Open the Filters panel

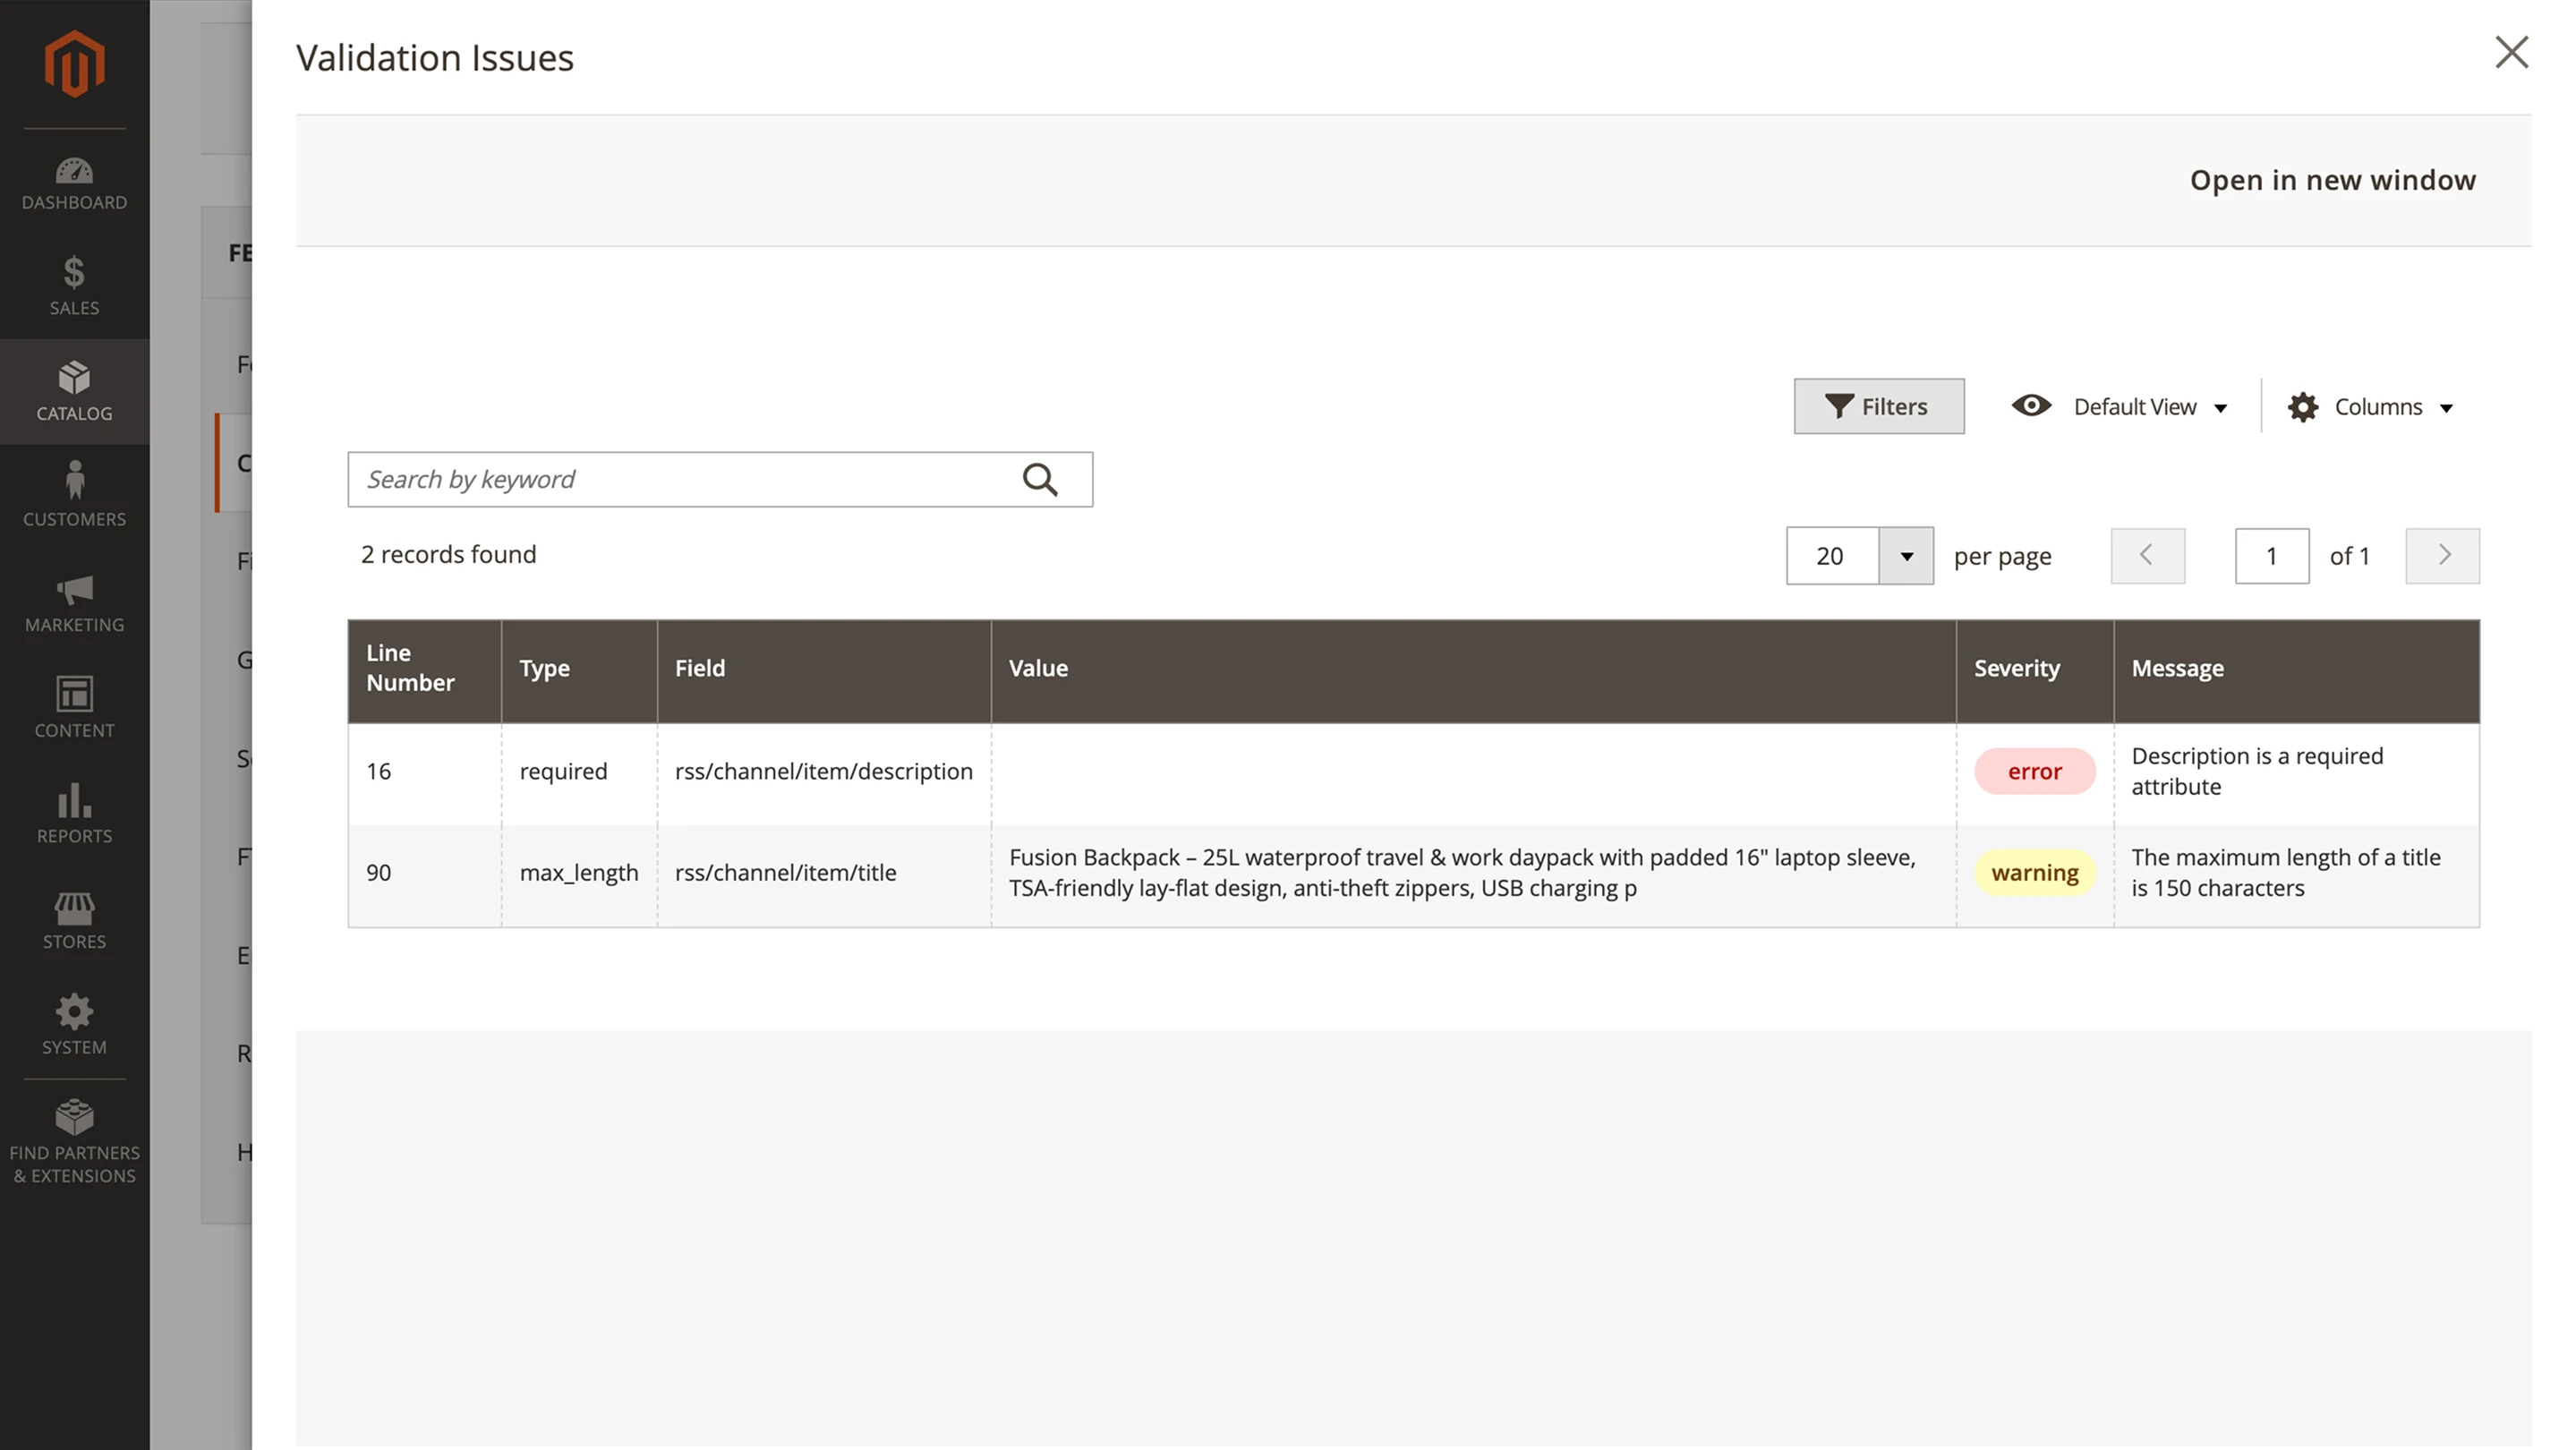point(1878,406)
